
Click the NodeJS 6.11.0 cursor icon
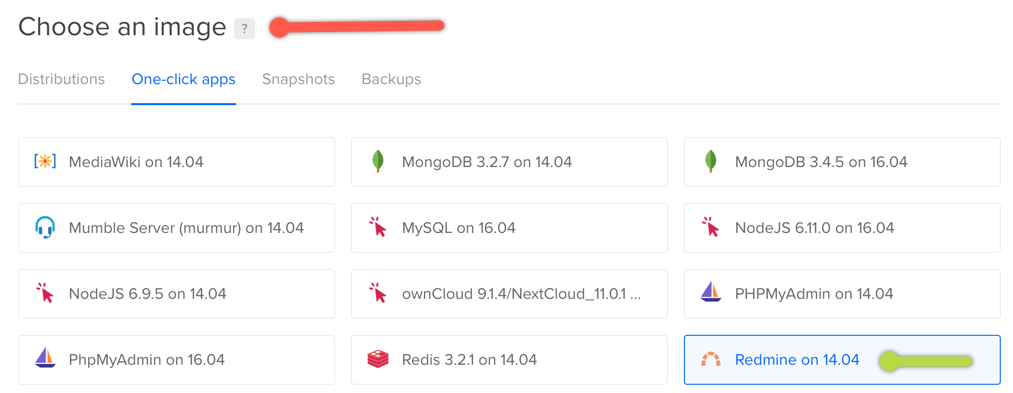711,228
